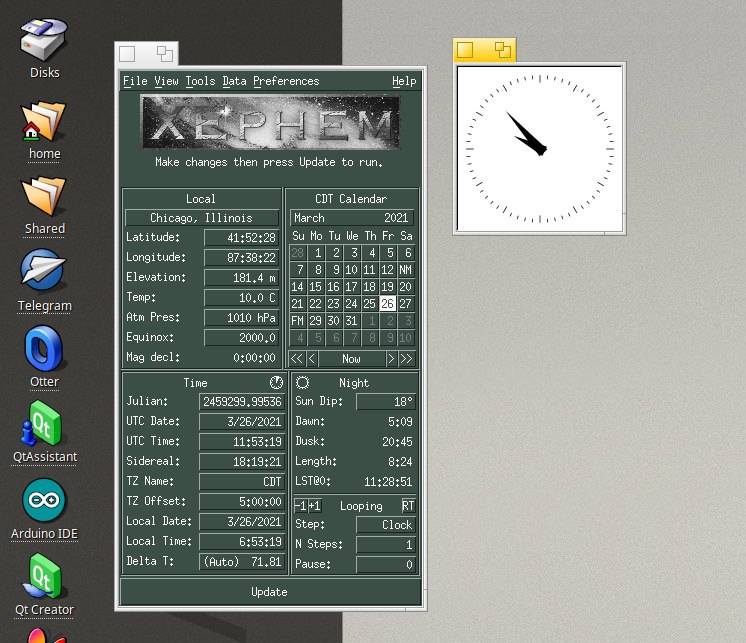Go to next month with > button
Viewport: 746px width, 643px height.
pyautogui.click(x=391, y=359)
